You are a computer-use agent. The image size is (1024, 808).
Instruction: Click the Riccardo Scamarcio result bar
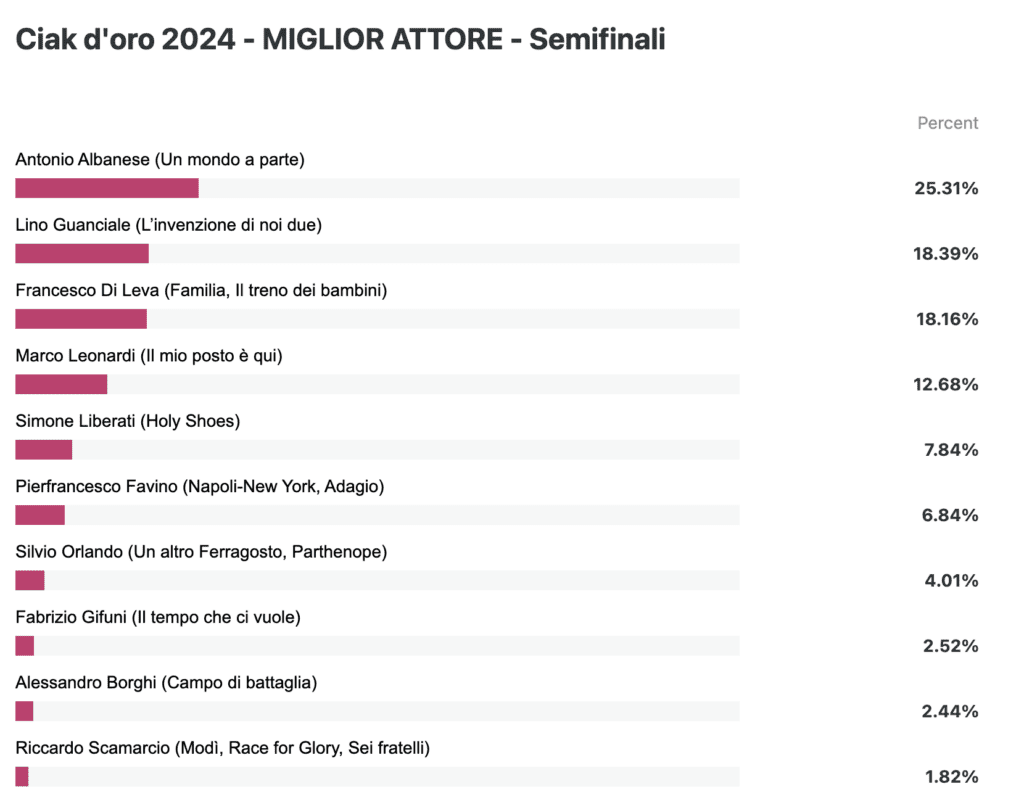pos(377,777)
